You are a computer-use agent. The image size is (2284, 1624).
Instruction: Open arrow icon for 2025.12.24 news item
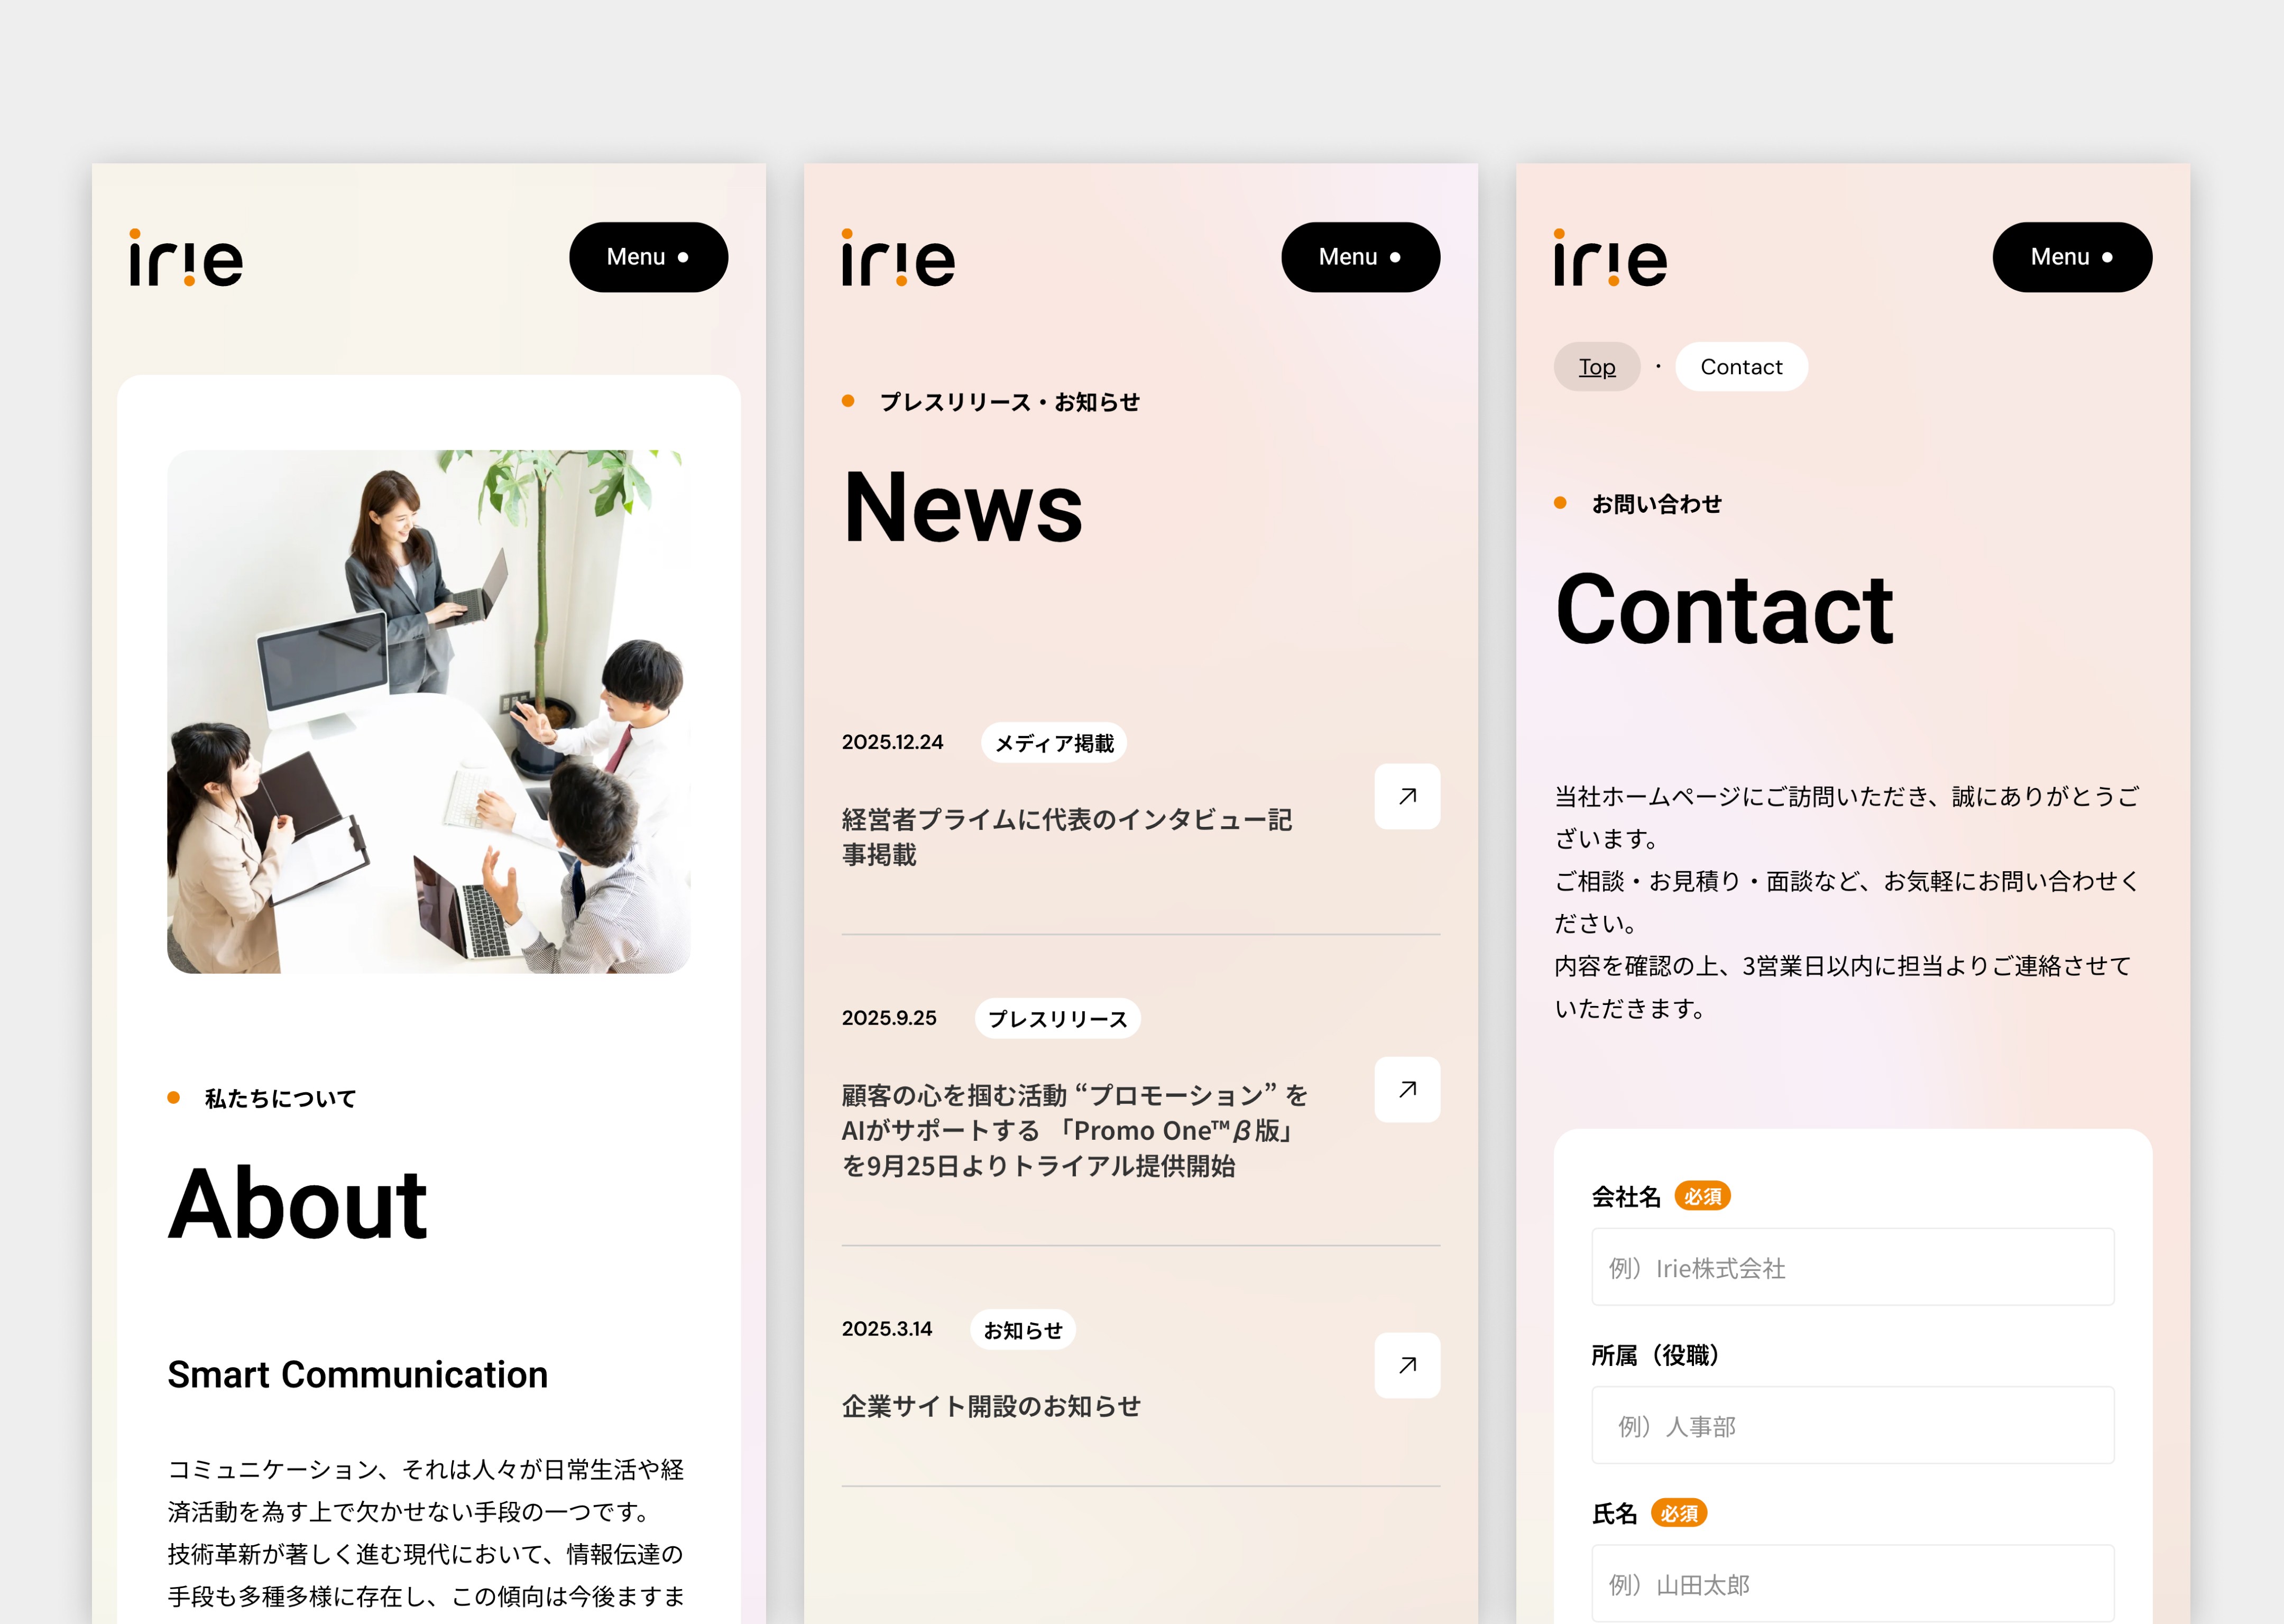point(1407,796)
